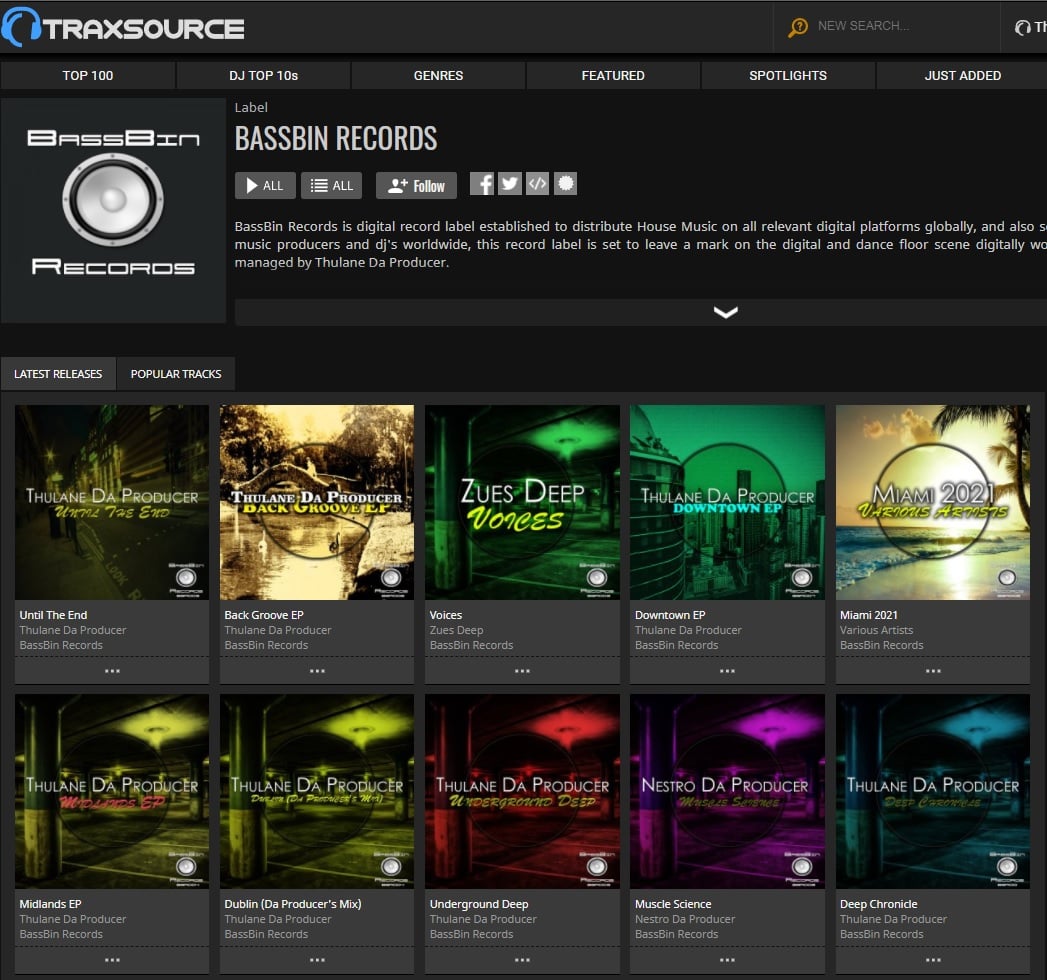The height and width of the screenshot is (980, 1047).
Task: Open Zues Deep Voices cover art
Action: pos(522,503)
